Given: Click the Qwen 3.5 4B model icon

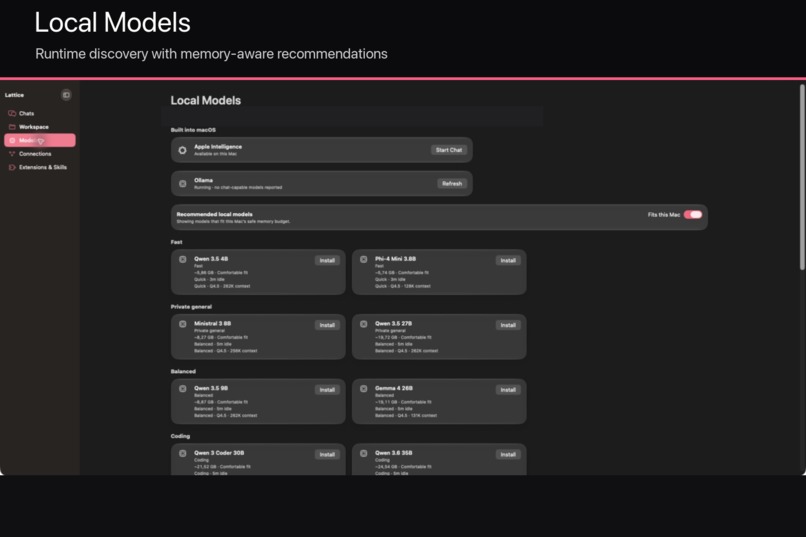Looking at the screenshot, I should pyautogui.click(x=182, y=260).
